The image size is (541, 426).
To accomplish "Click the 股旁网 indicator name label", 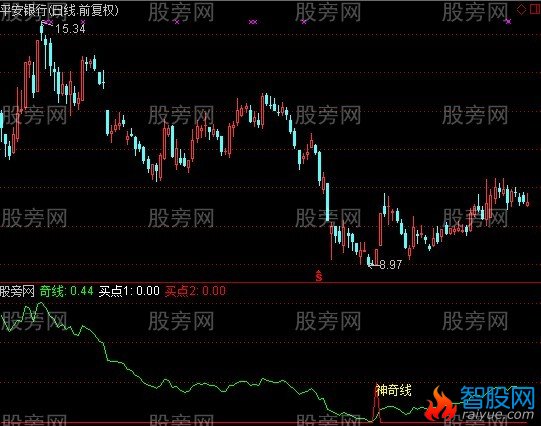I will (x=17, y=291).
